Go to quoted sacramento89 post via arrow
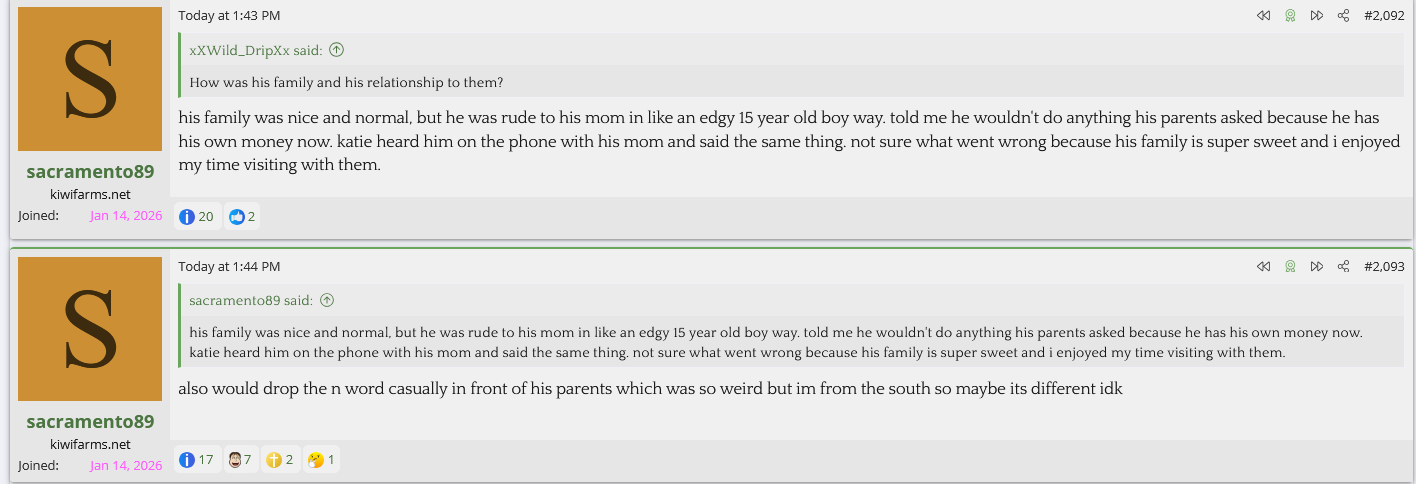 (x=327, y=300)
